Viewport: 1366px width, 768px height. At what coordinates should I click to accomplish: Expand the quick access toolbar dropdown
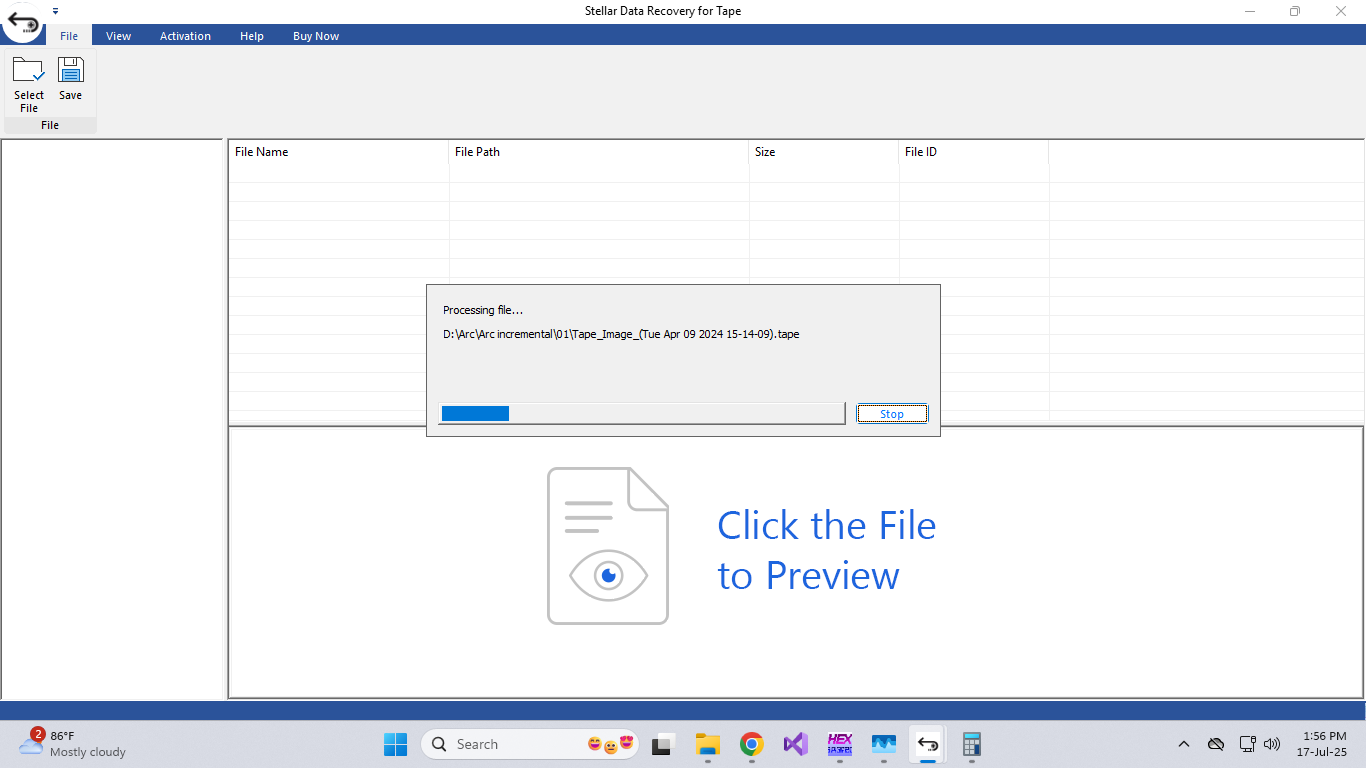pos(56,11)
